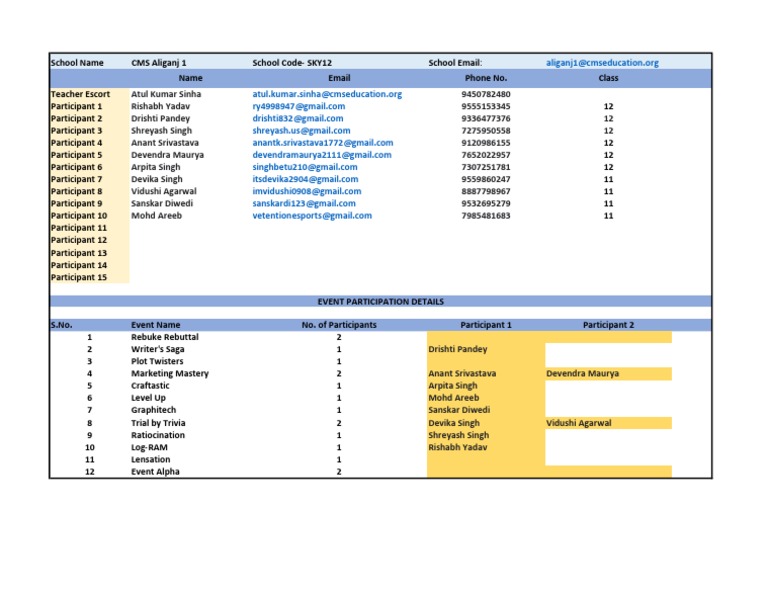This screenshot has height=594, width=768.
Task: Click the vetentionesports@gmail.com email link
Action: (312, 215)
